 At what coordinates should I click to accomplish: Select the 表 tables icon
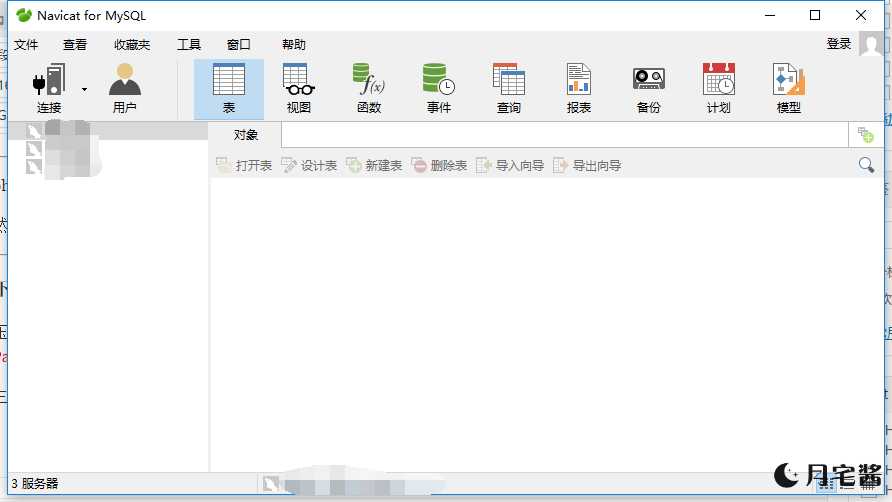229,89
